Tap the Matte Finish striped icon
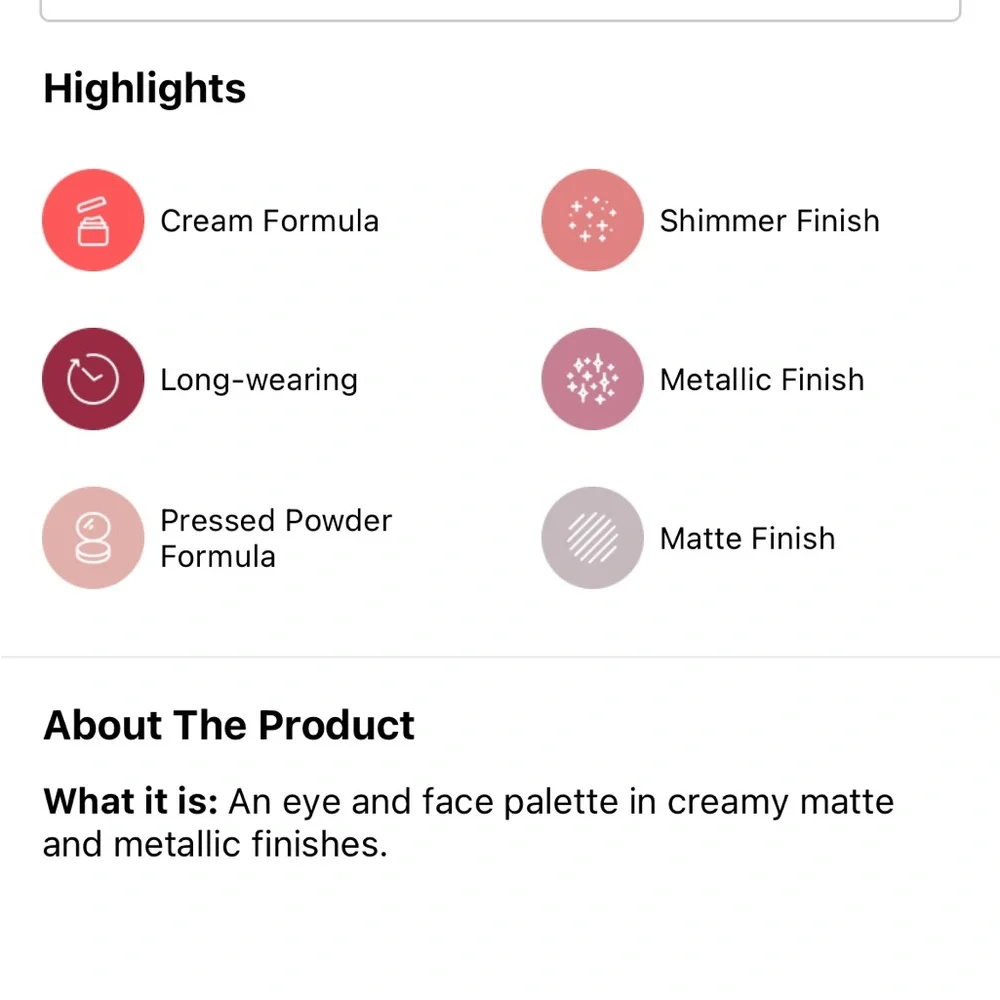 (592, 538)
